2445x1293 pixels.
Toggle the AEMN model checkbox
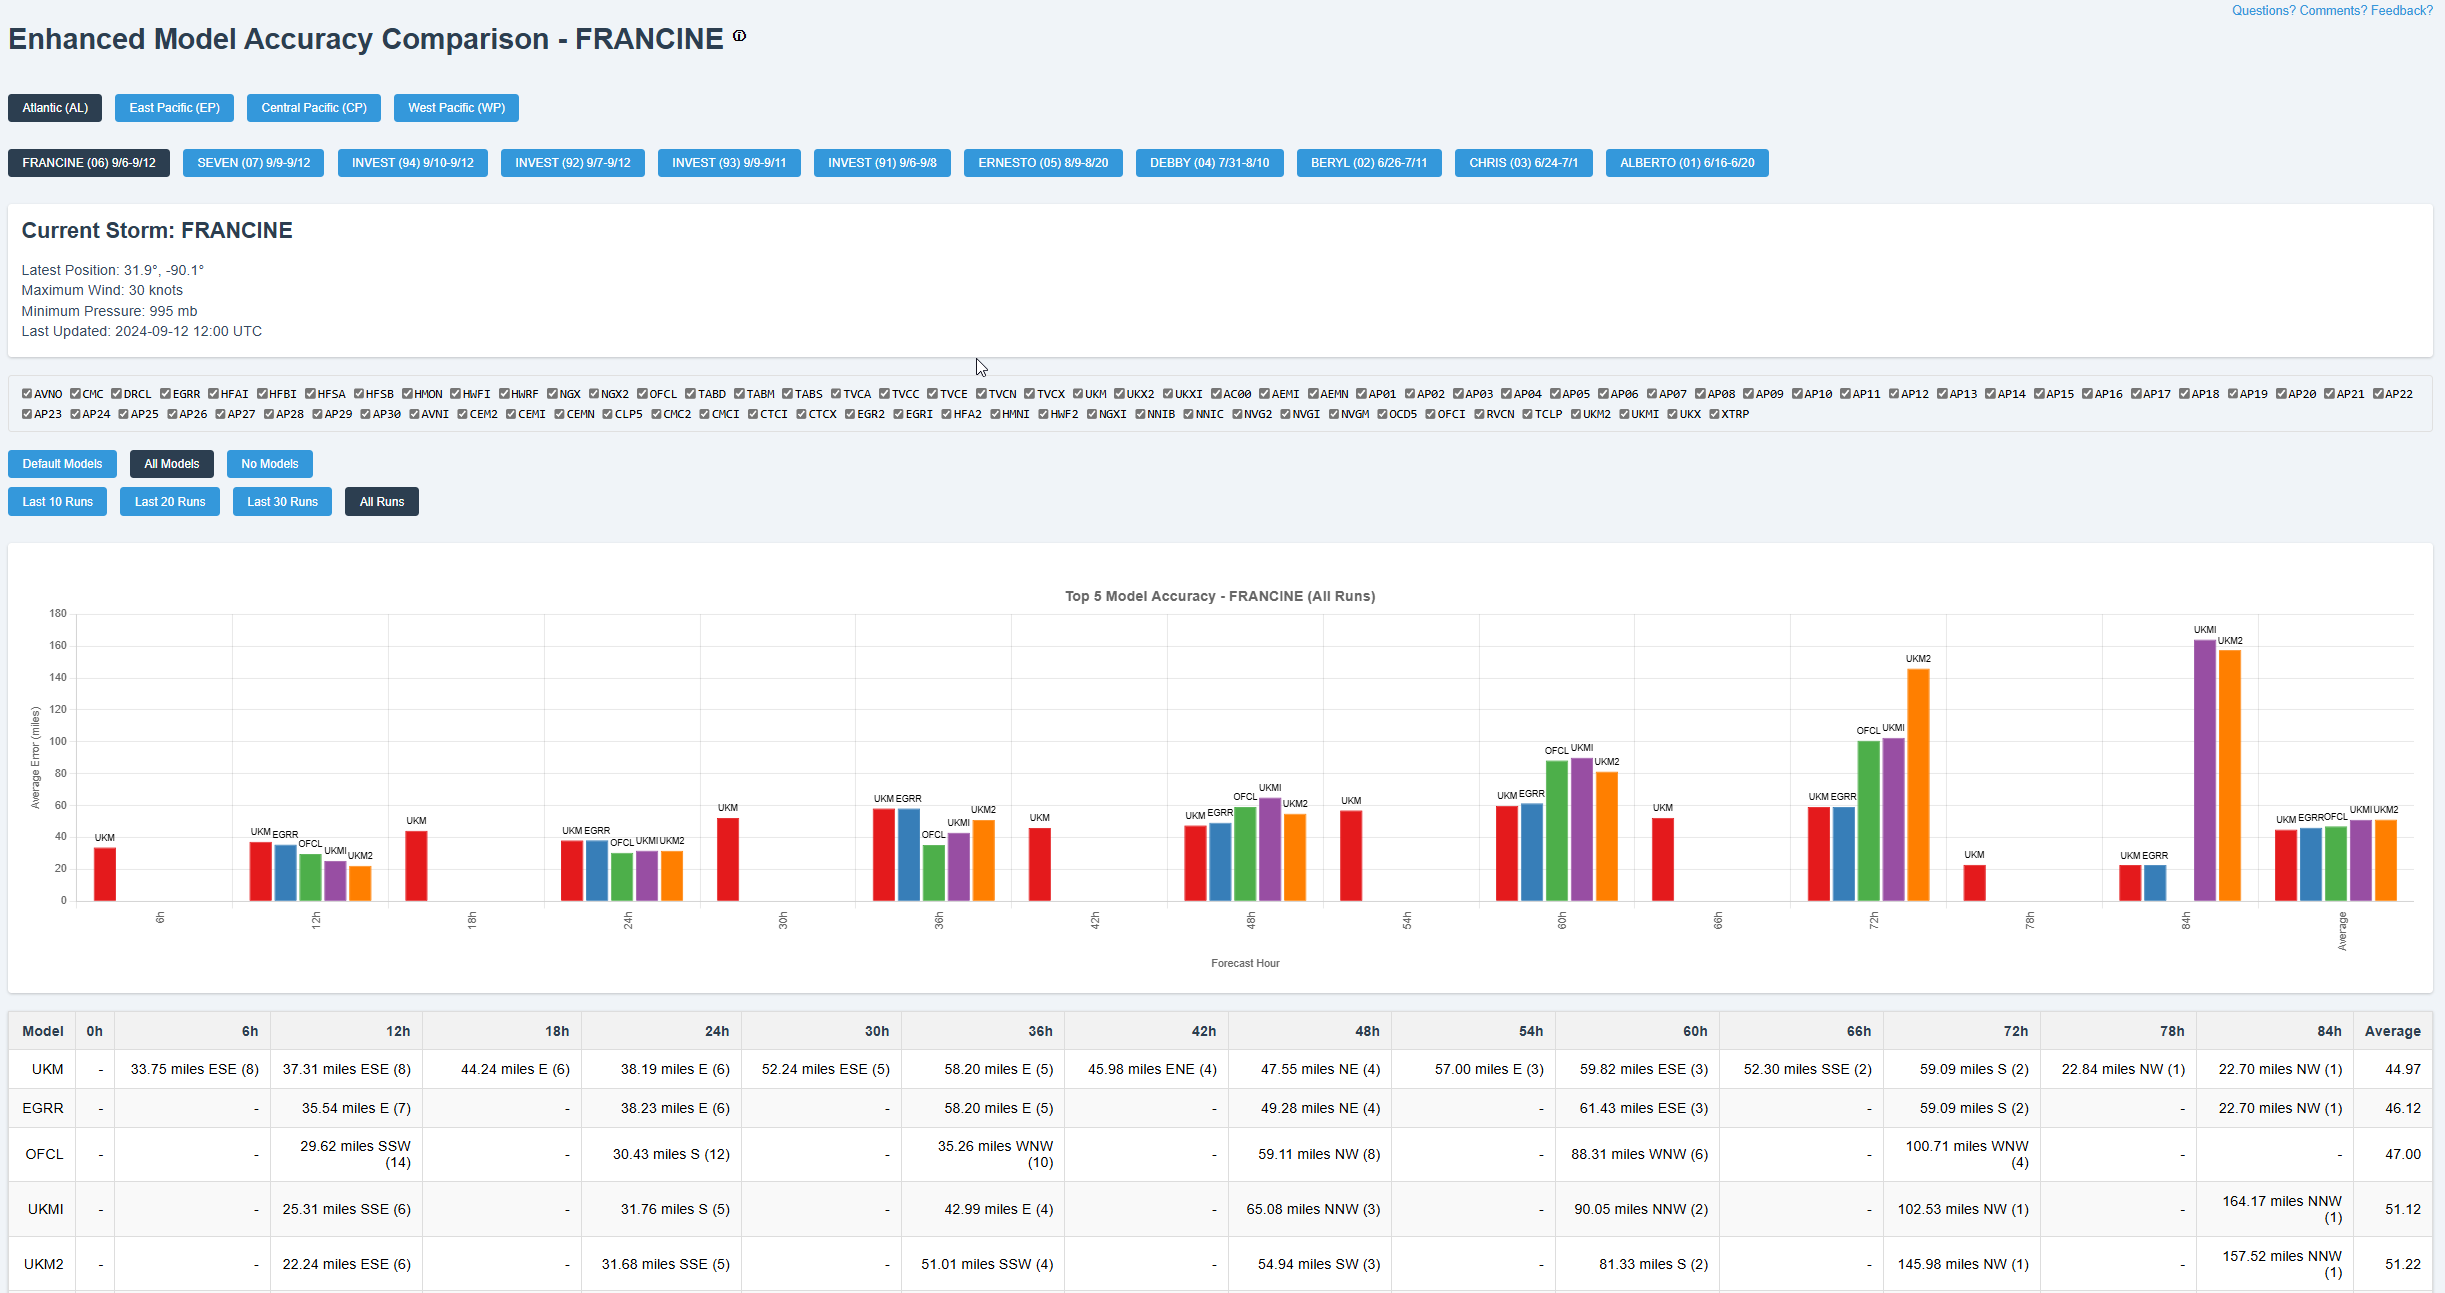coord(1313,394)
